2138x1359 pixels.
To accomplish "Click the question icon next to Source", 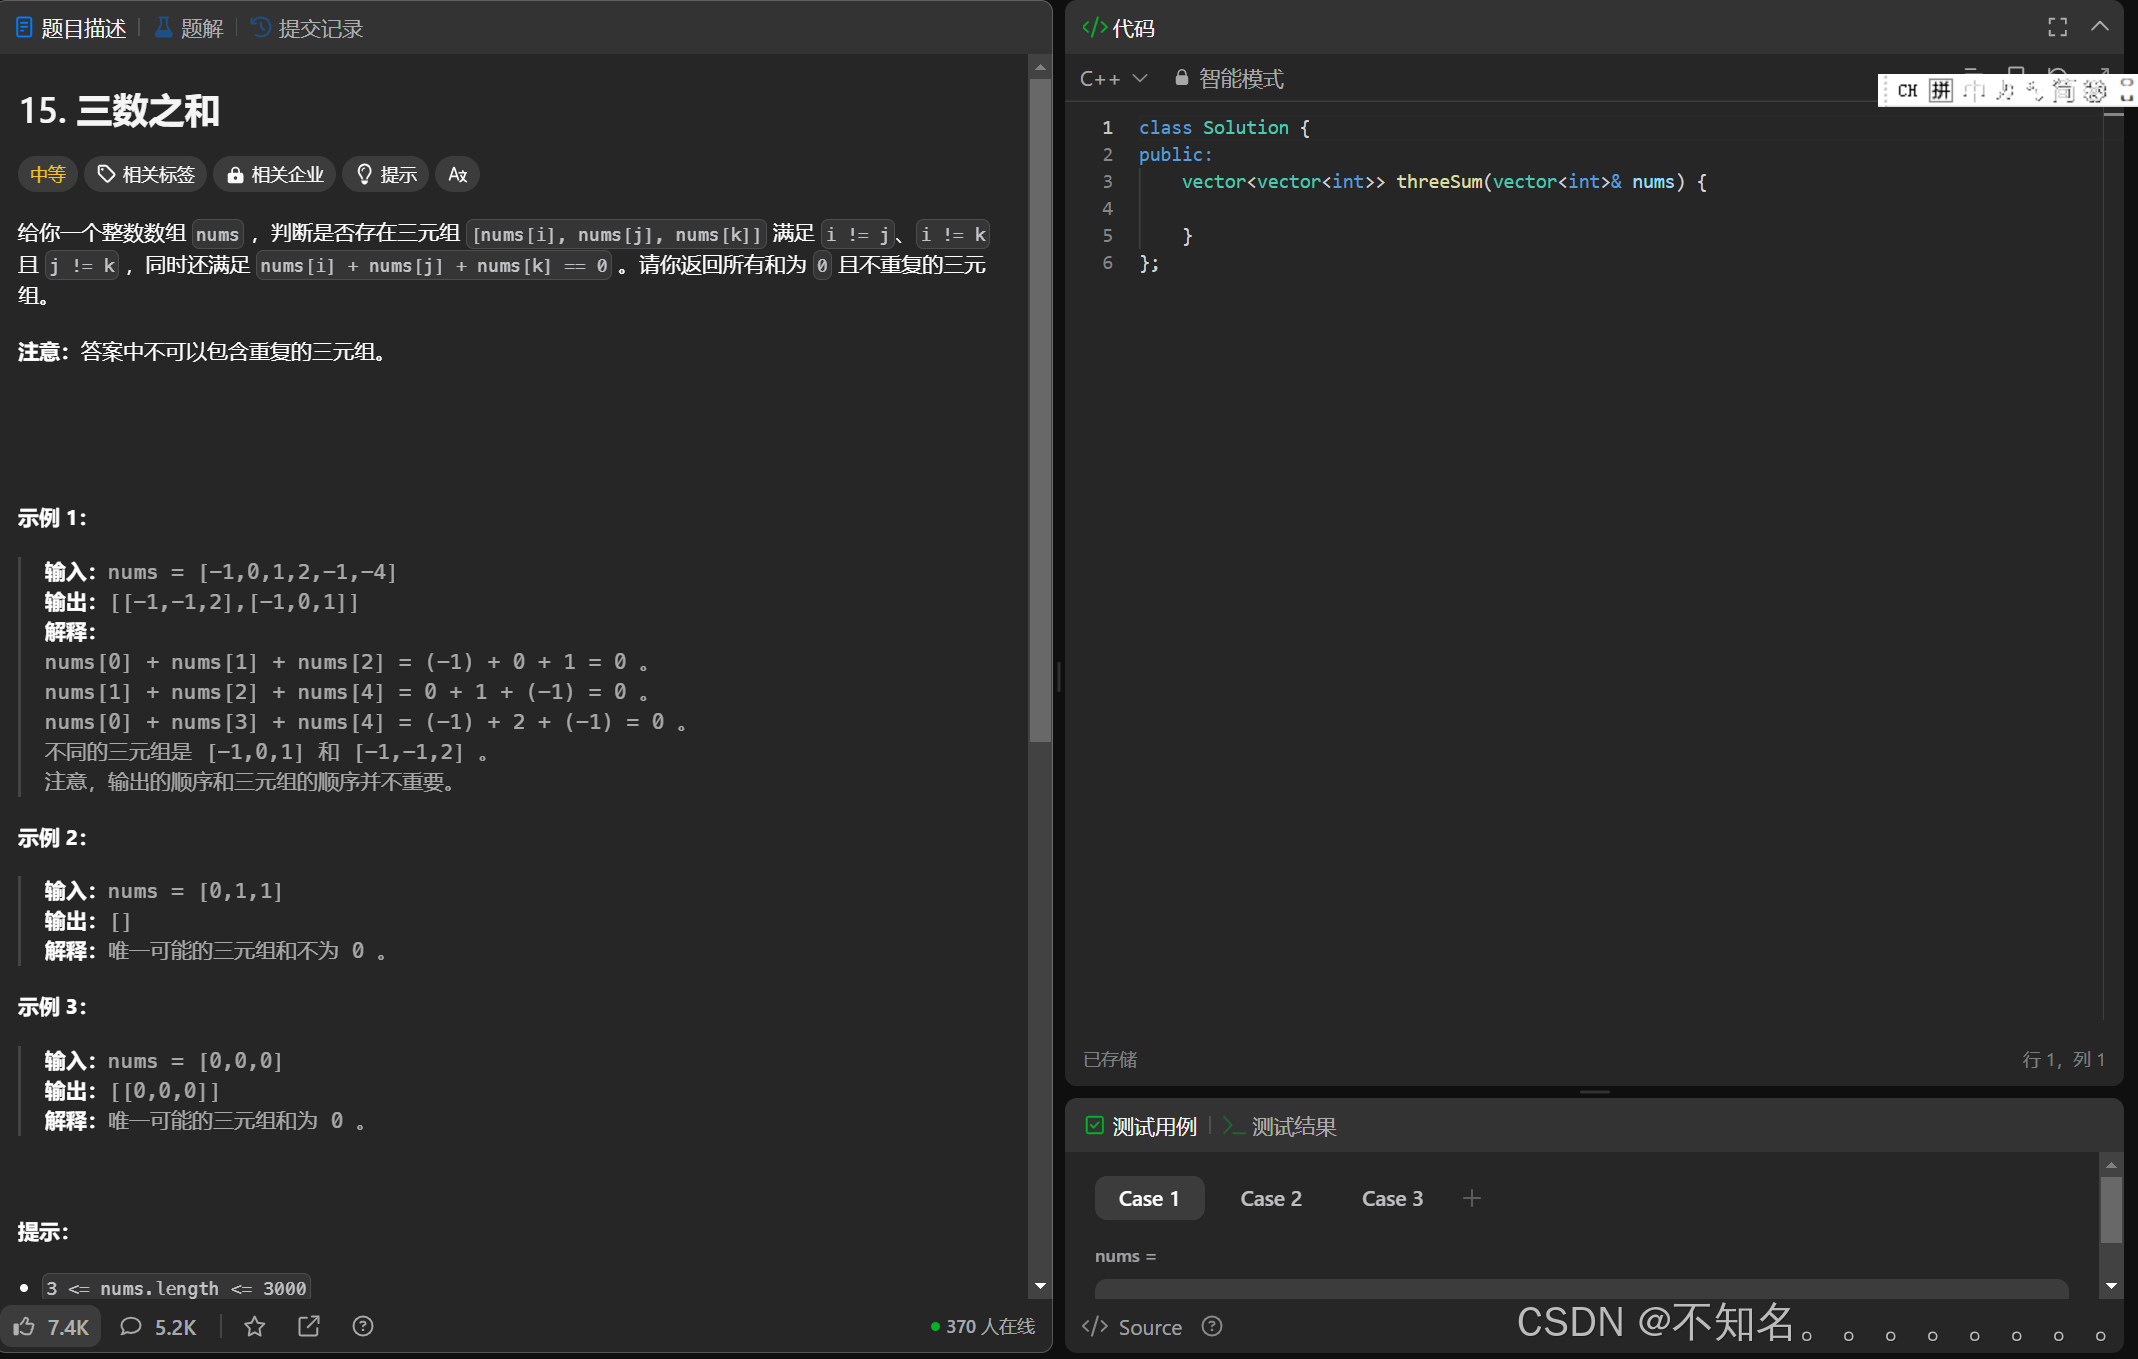I will pyautogui.click(x=1212, y=1326).
